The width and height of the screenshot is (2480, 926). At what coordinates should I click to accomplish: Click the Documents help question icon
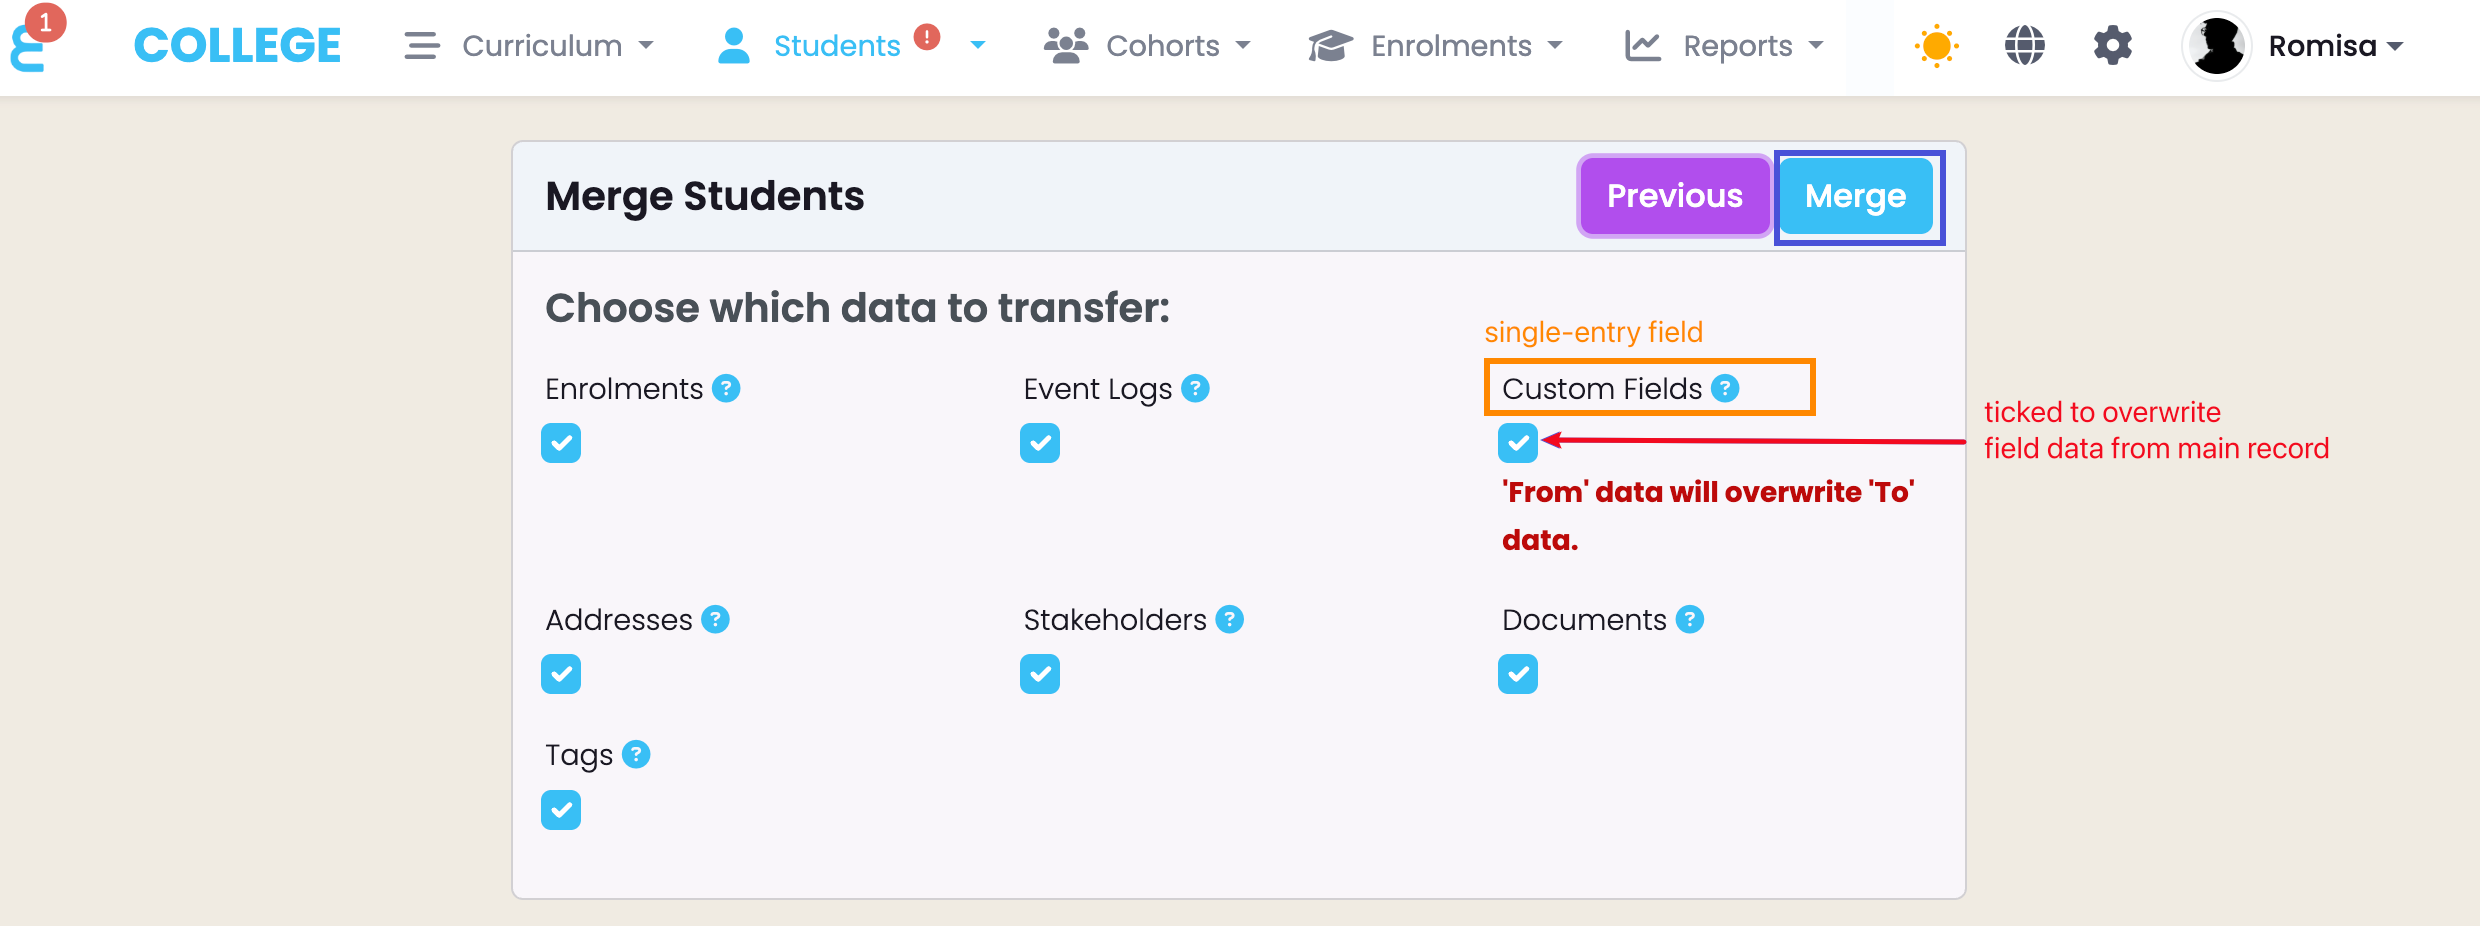pos(1689,619)
